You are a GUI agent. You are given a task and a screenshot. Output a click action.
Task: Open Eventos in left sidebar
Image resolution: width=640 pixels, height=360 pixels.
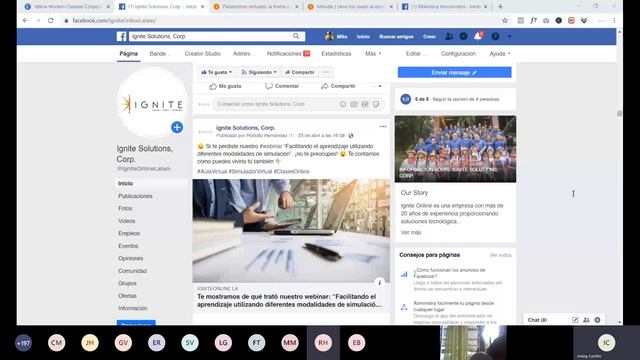[128, 246]
